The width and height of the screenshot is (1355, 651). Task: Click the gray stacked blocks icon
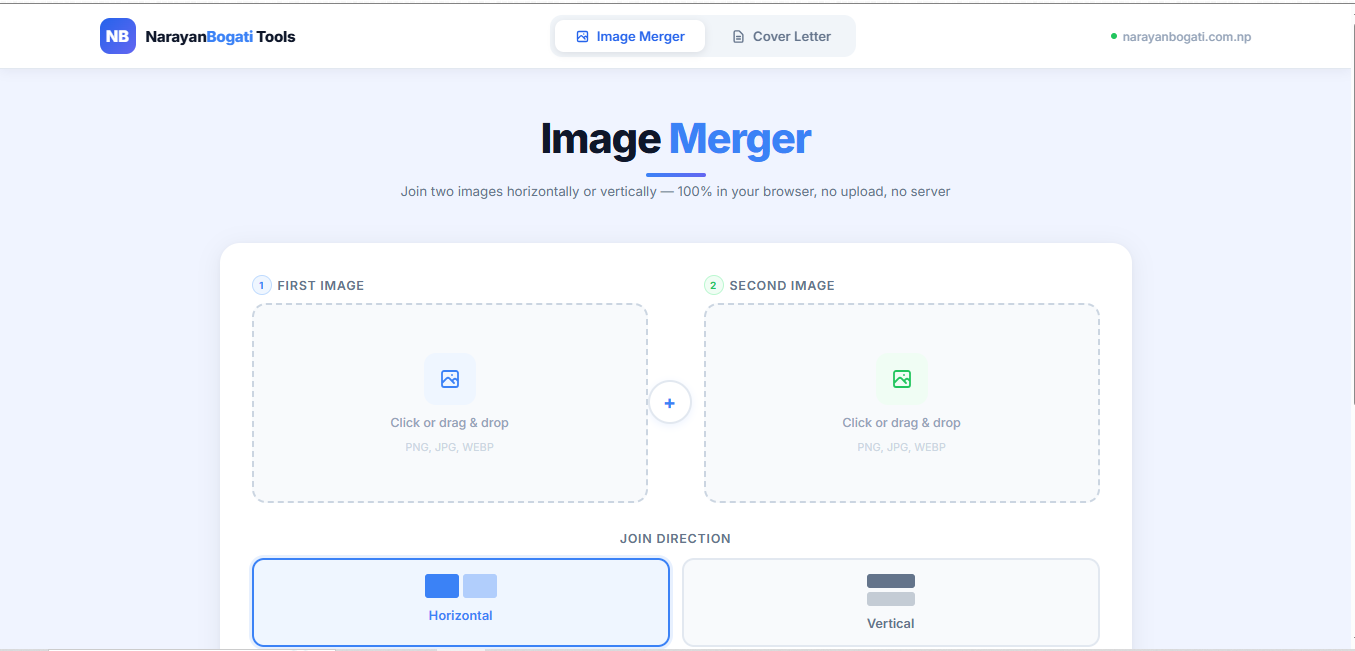[x=890, y=590]
